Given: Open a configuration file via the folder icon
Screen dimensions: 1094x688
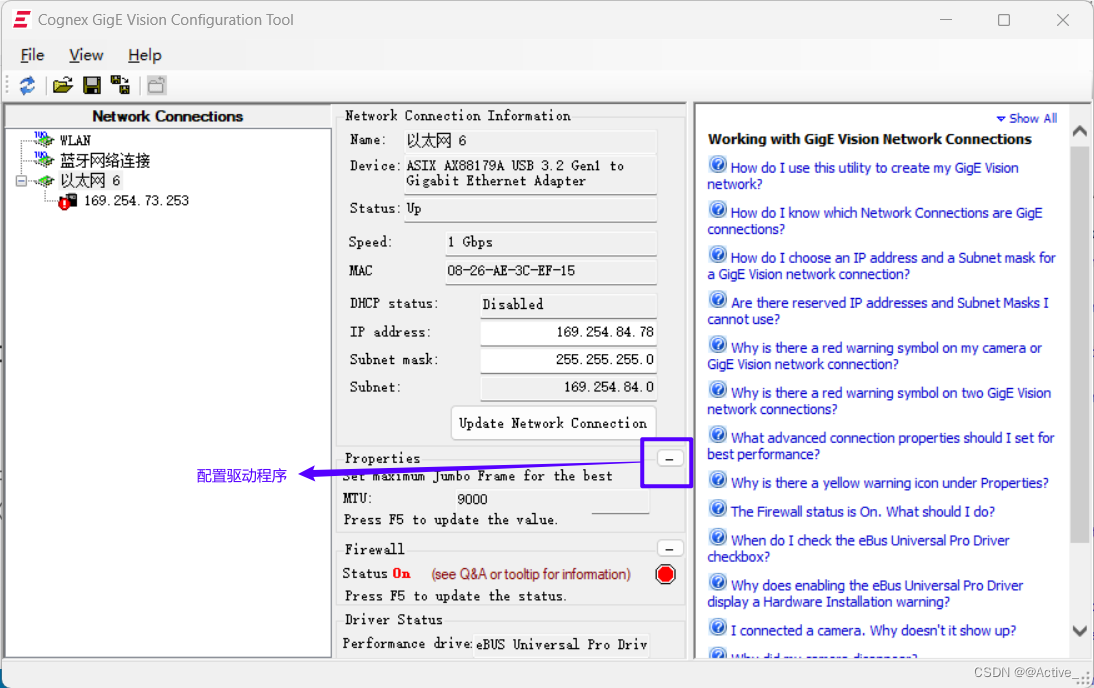Looking at the screenshot, I should (62, 85).
